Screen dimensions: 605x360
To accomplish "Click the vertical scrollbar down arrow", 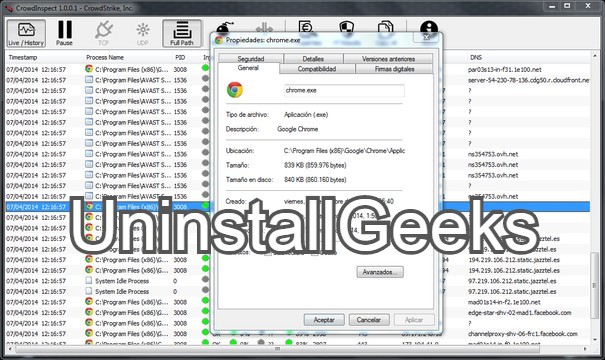I will [595, 340].
